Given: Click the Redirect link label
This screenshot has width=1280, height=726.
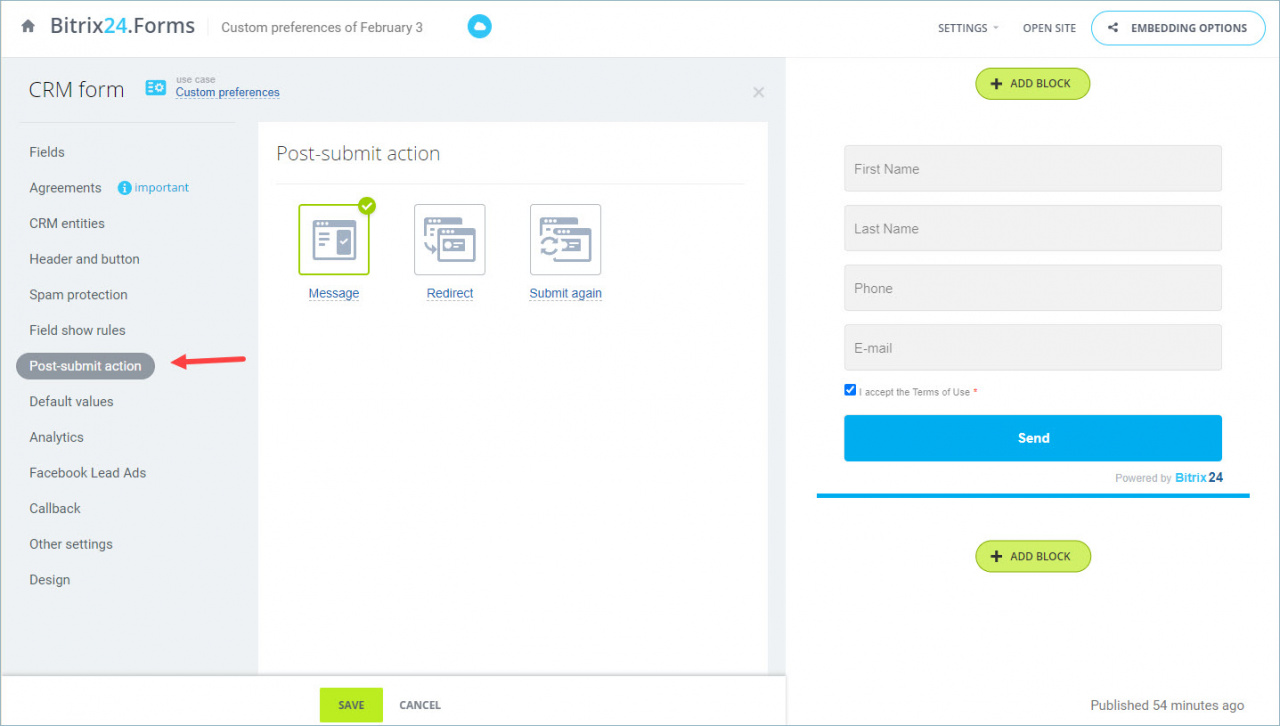Looking at the screenshot, I should 450,294.
